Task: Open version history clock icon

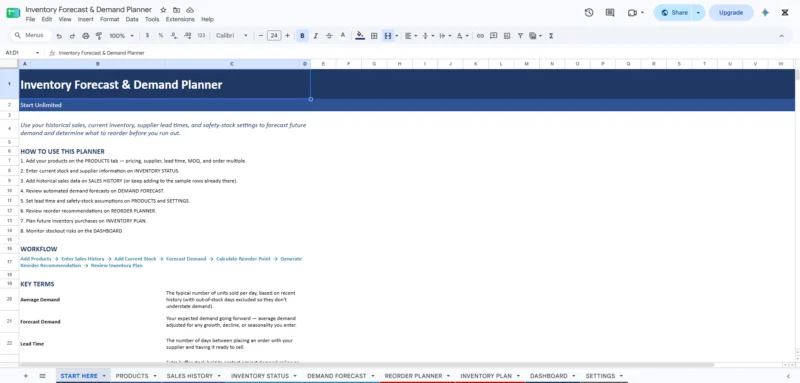Action: tap(589, 13)
